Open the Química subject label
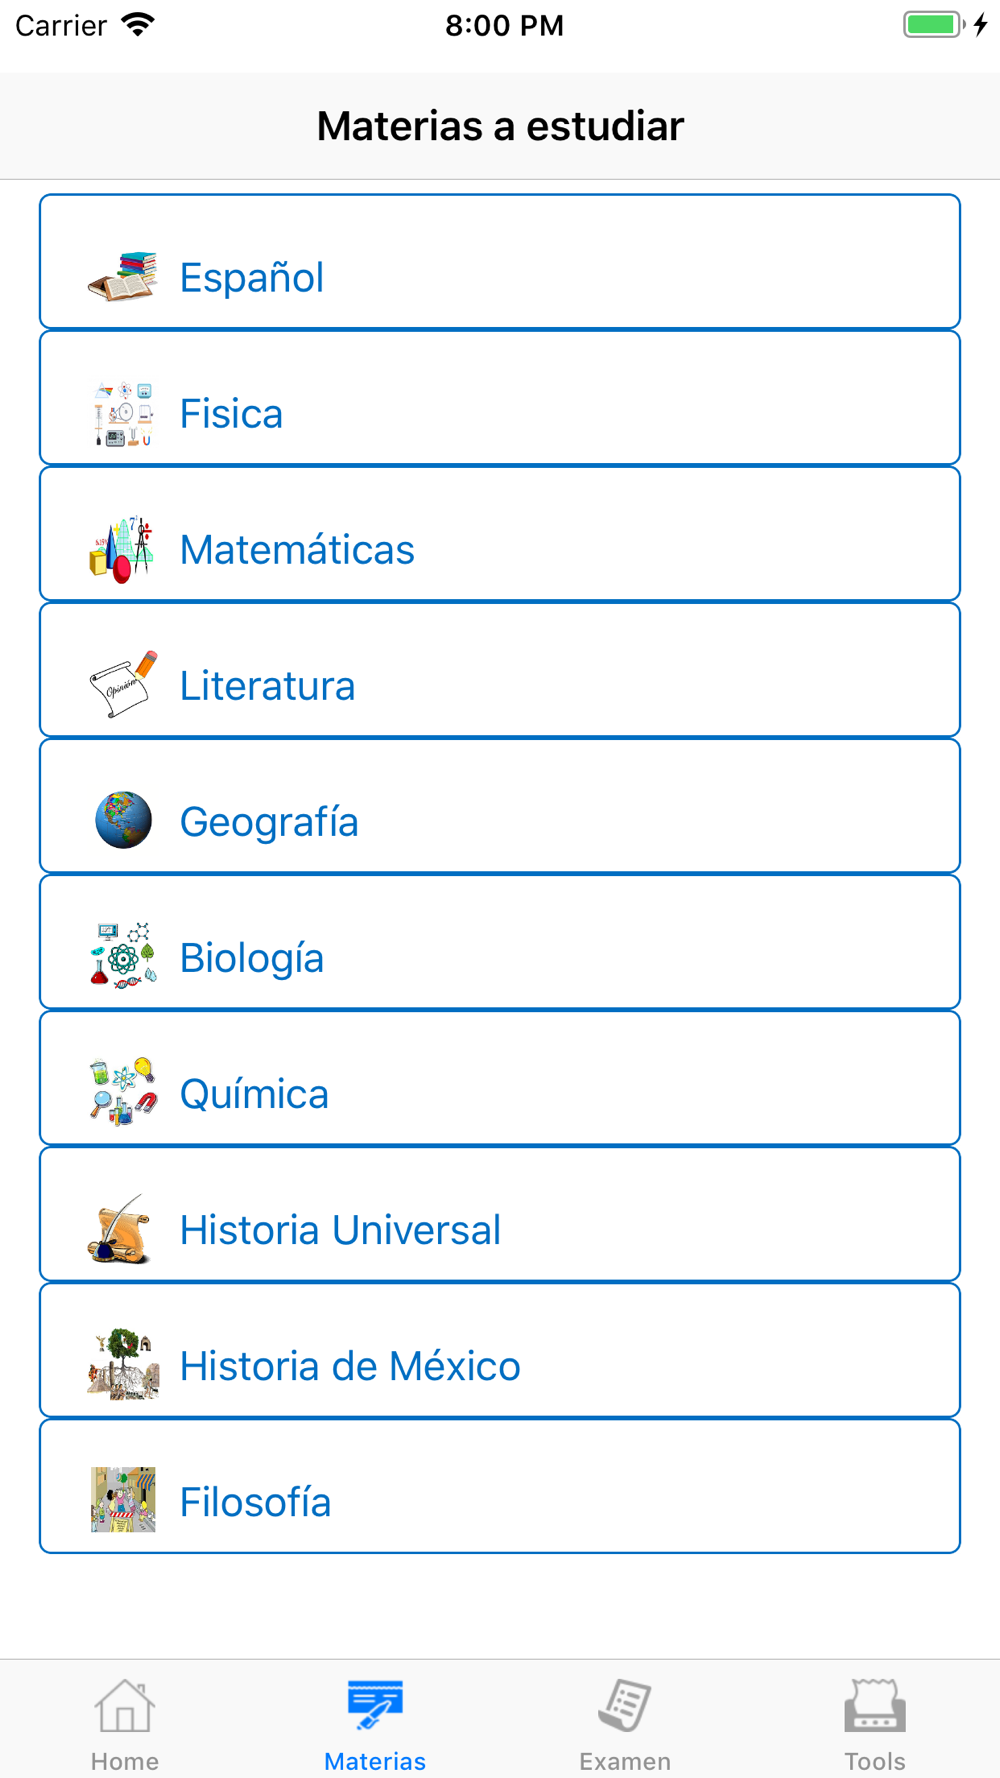The width and height of the screenshot is (1000, 1778). (254, 1094)
